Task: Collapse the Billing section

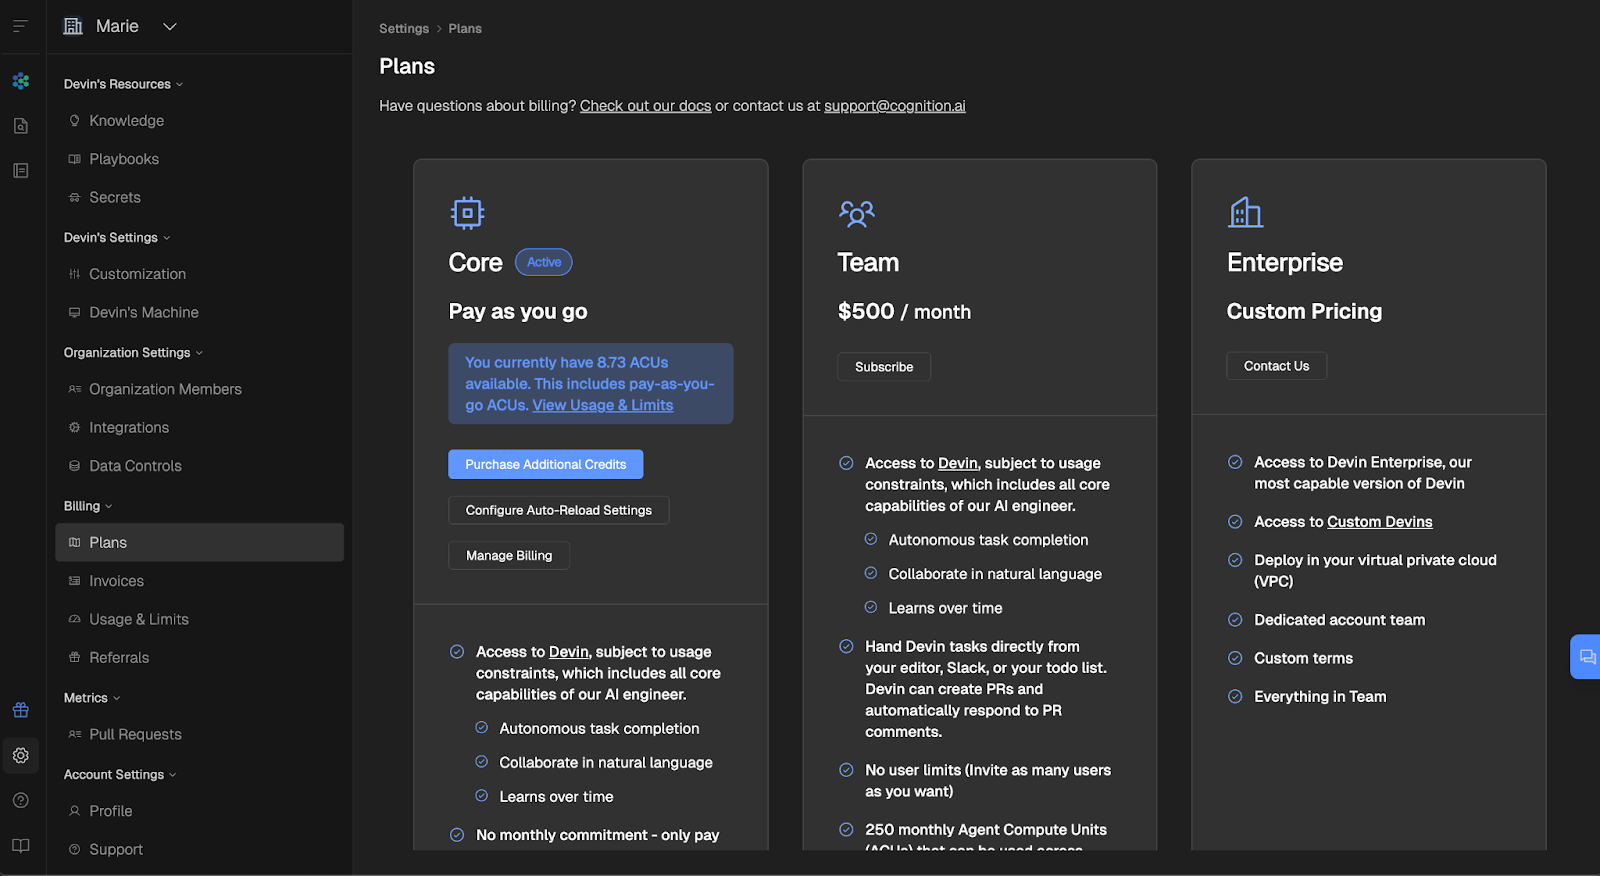Action: pos(88,506)
